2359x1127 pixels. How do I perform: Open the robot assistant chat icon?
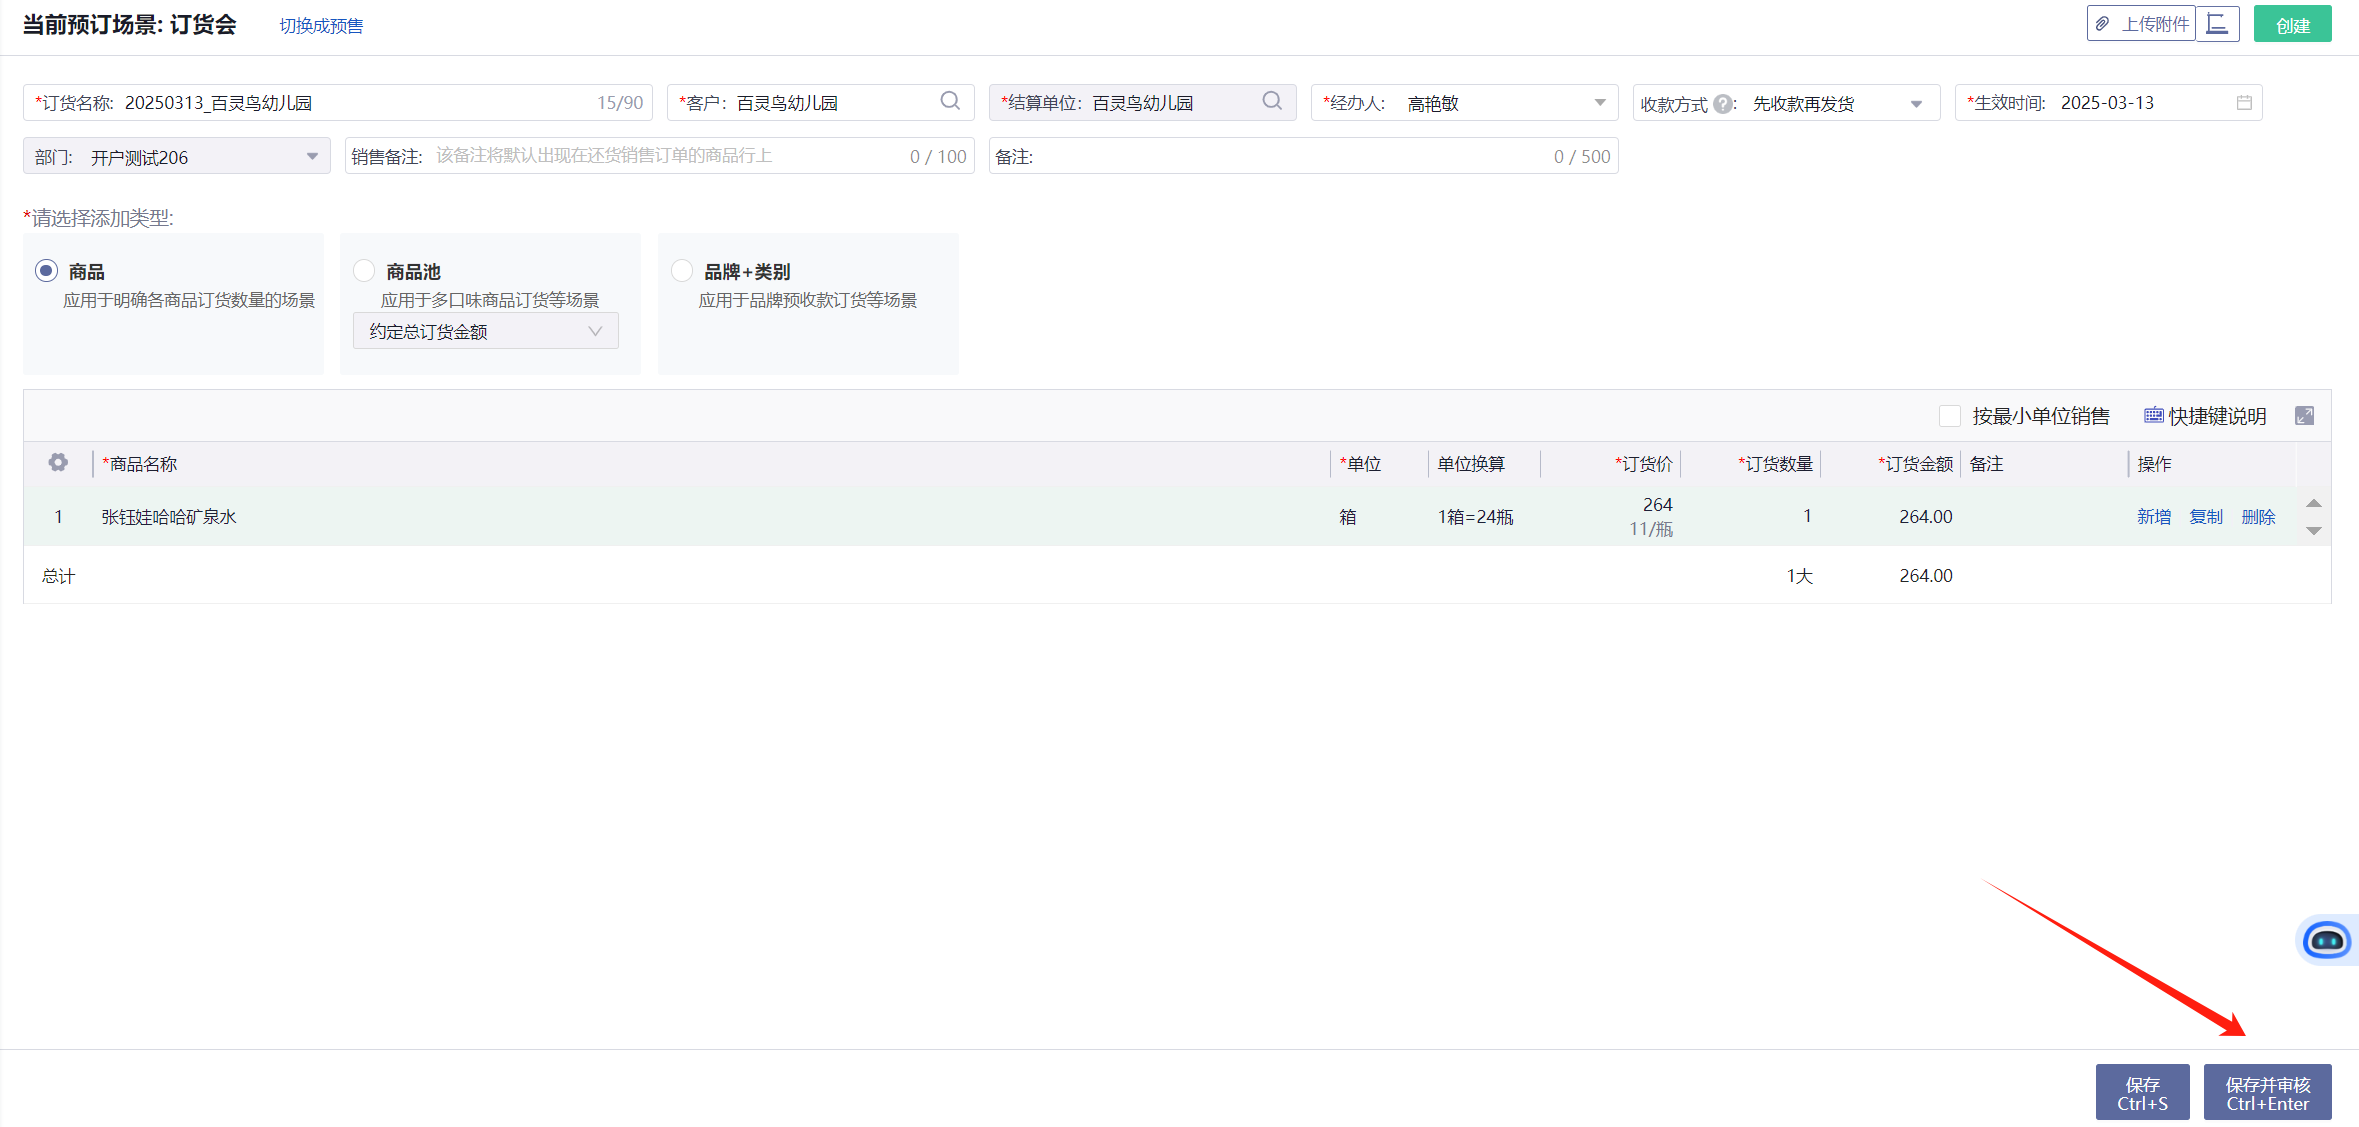pyautogui.click(x=2326, y=940)
